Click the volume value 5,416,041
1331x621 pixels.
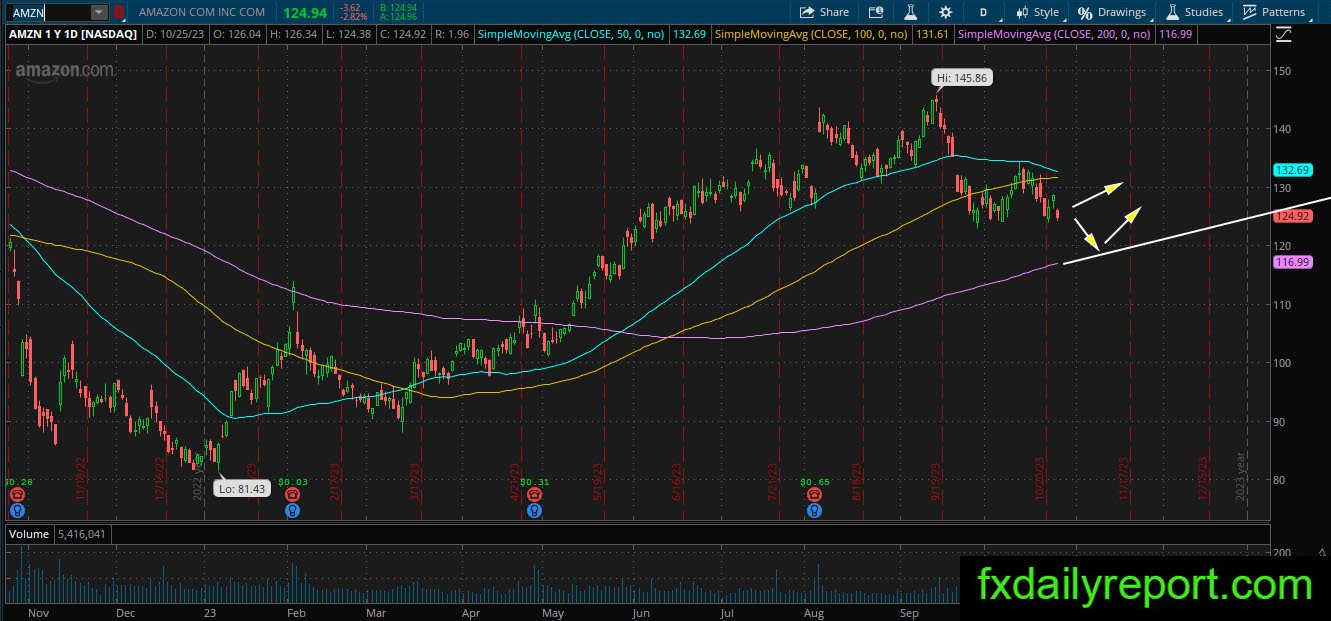(x=83, y=534)
